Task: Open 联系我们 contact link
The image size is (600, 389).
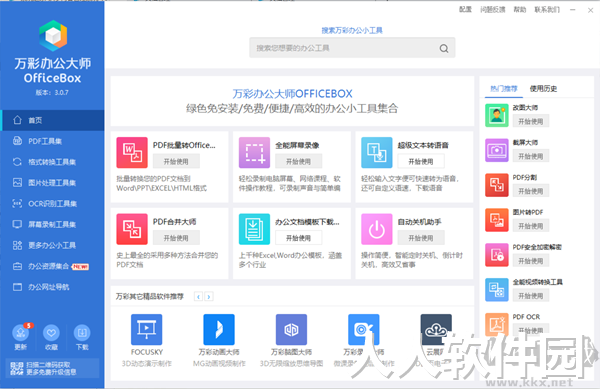Action: point(547,10)
